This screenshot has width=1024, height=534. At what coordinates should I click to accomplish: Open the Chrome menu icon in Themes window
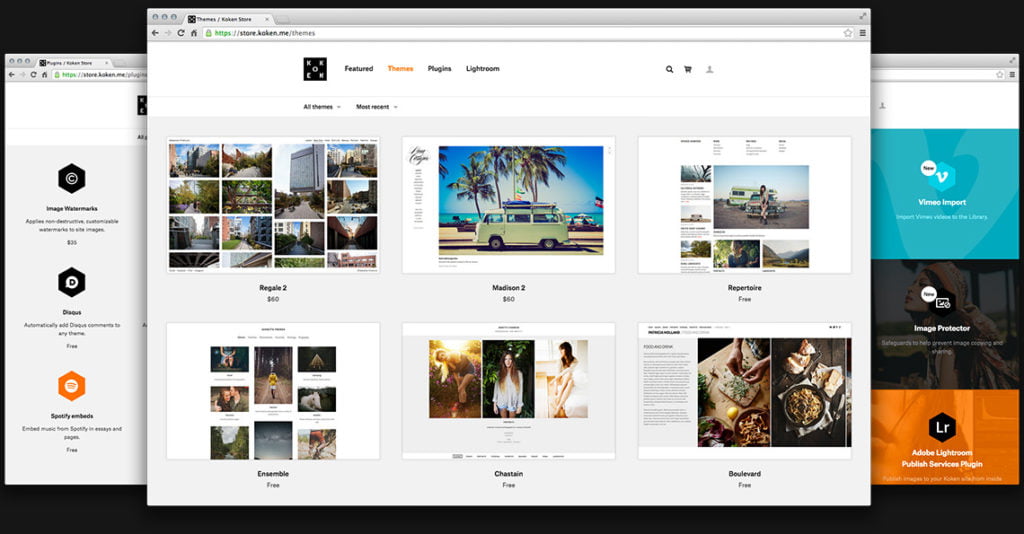pos(863,33)
